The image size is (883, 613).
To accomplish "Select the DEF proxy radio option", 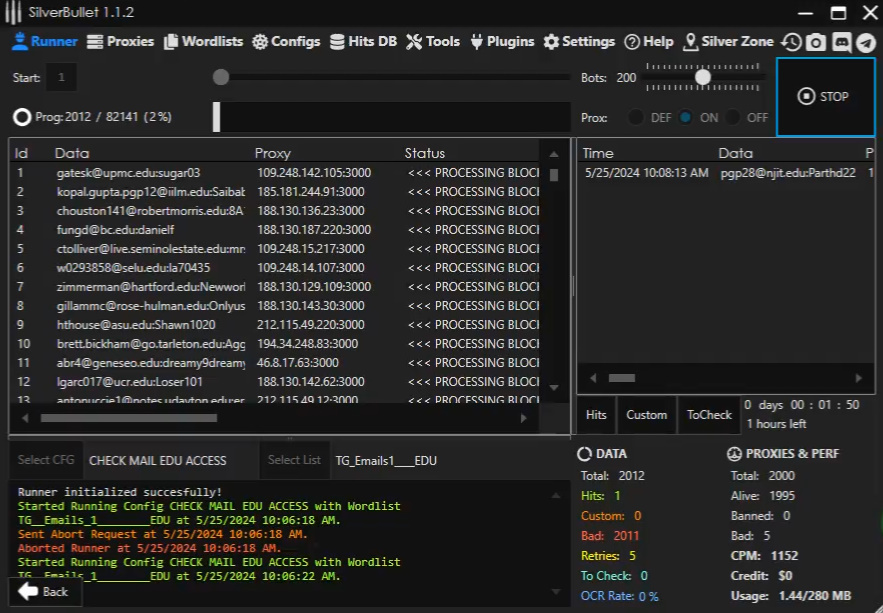I will pos(636,117).
